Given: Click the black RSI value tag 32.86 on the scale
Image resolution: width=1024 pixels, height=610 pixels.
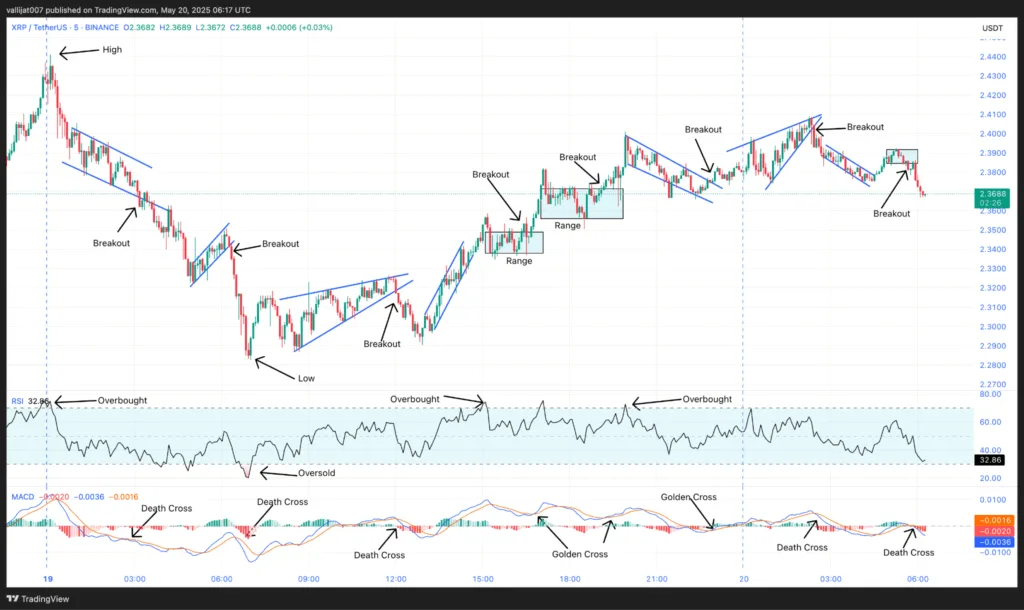Looking at the screenshot, I should click(990, 460).
